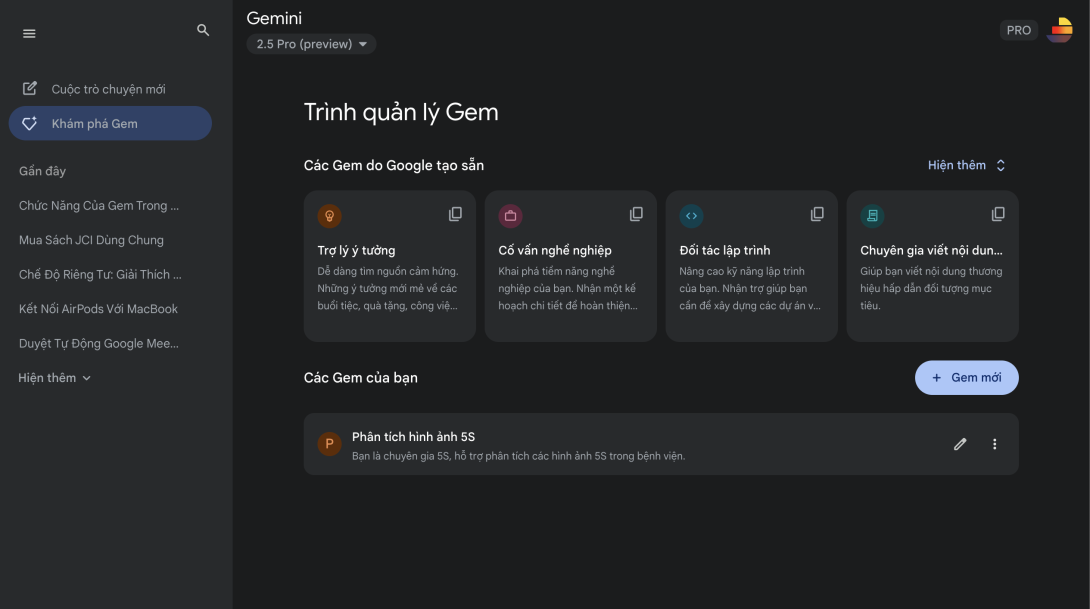The height and width of the screenshot is (609, 1090).
Task: Open the account profile avatar
Action: pyautogui.click(x=1060, y=30)
